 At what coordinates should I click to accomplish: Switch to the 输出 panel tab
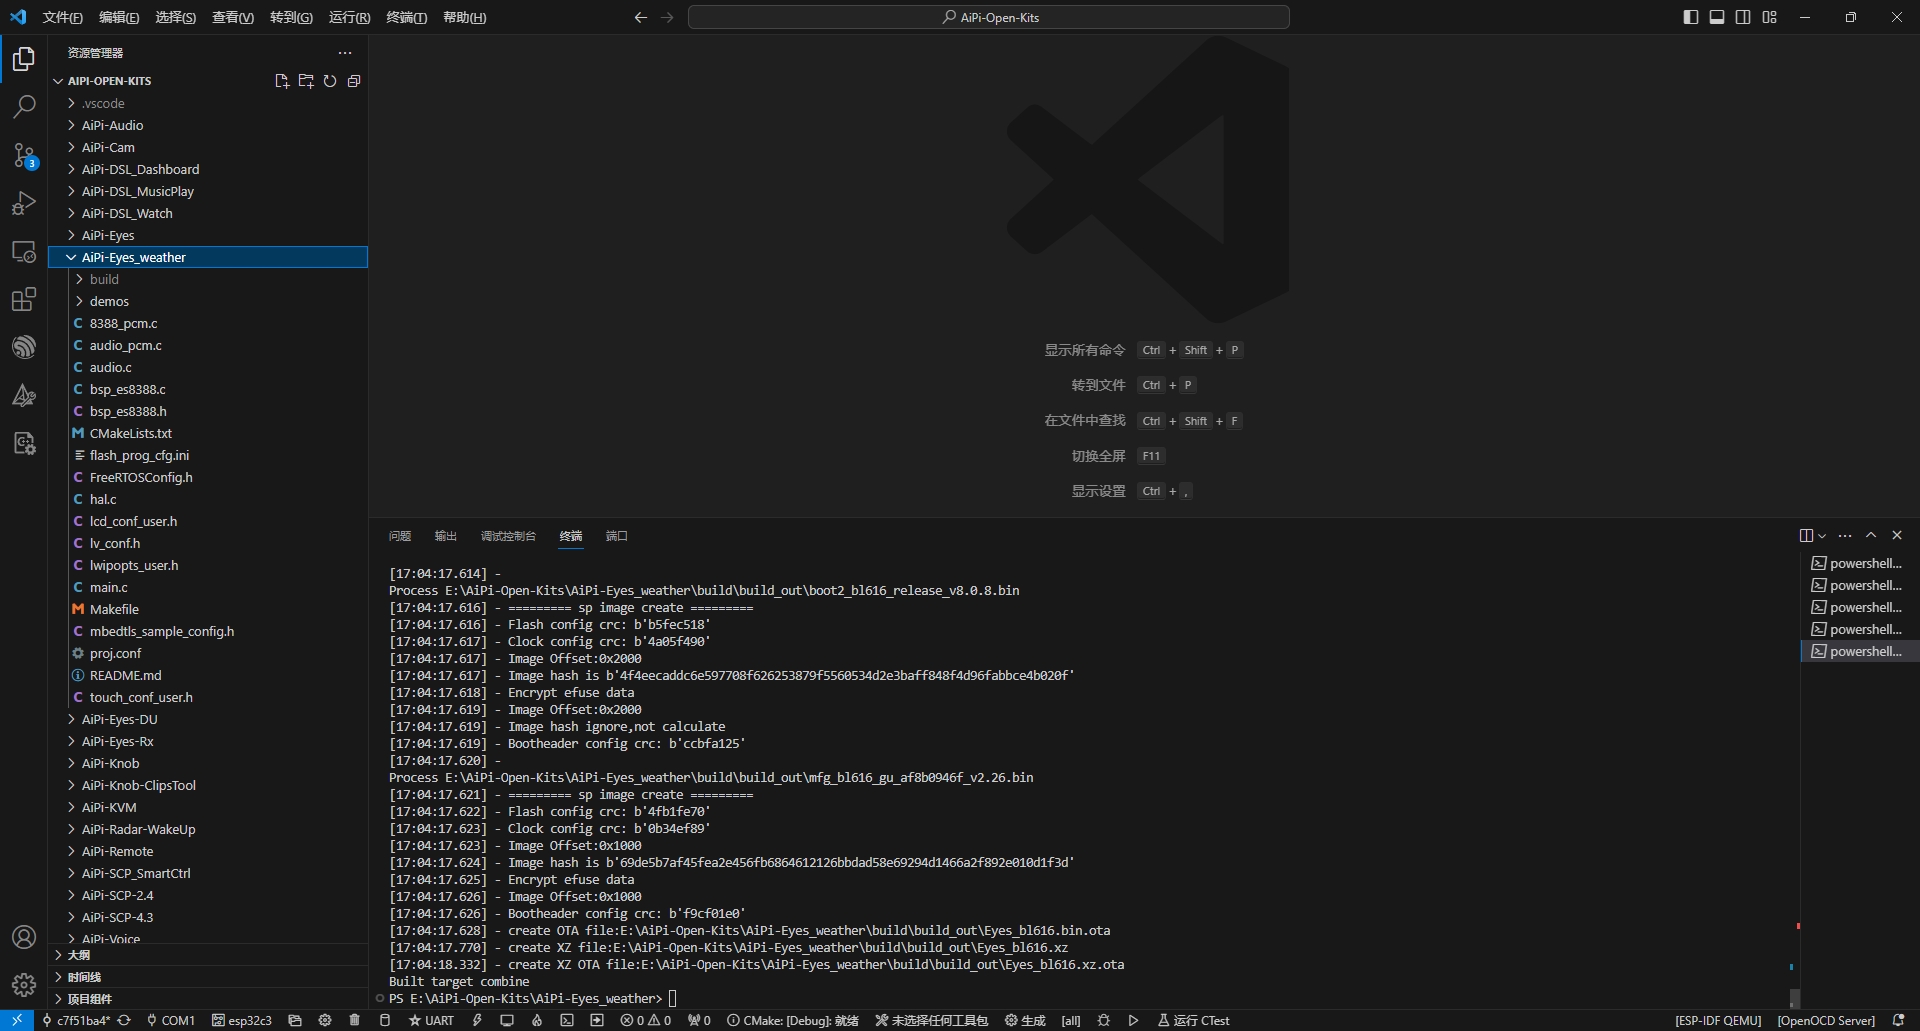click(446, 536)
